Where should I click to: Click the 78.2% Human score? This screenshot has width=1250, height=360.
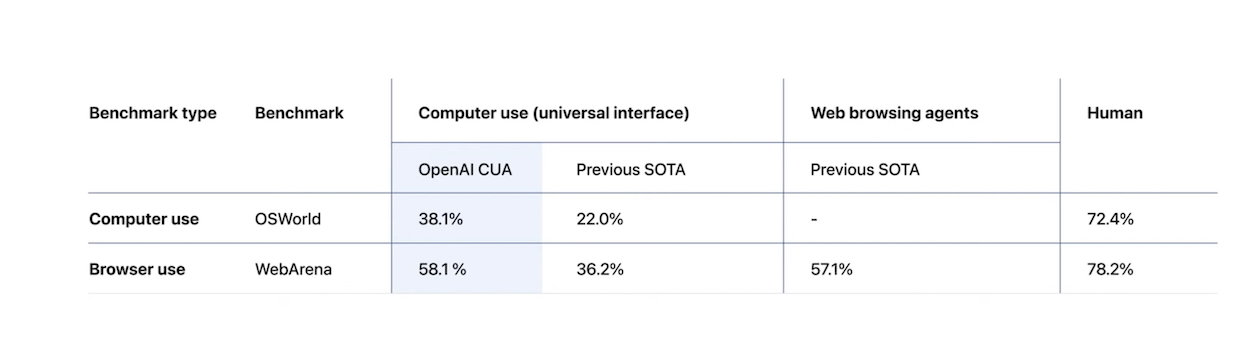coord(1110,269)
